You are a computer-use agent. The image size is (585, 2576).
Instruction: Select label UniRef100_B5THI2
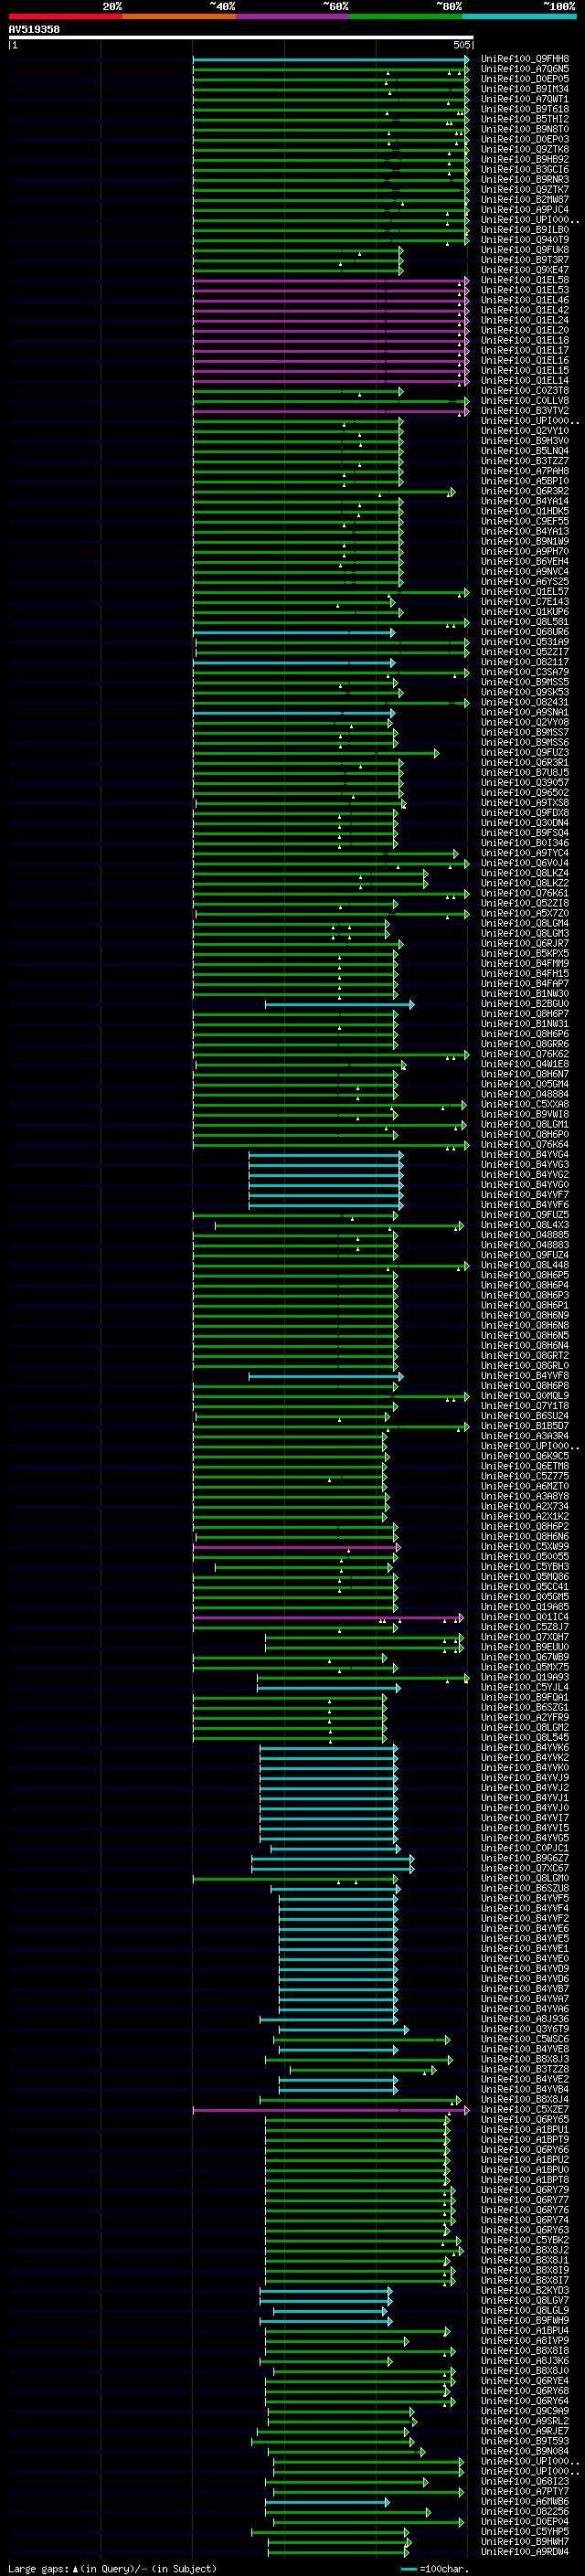[525, 119]
